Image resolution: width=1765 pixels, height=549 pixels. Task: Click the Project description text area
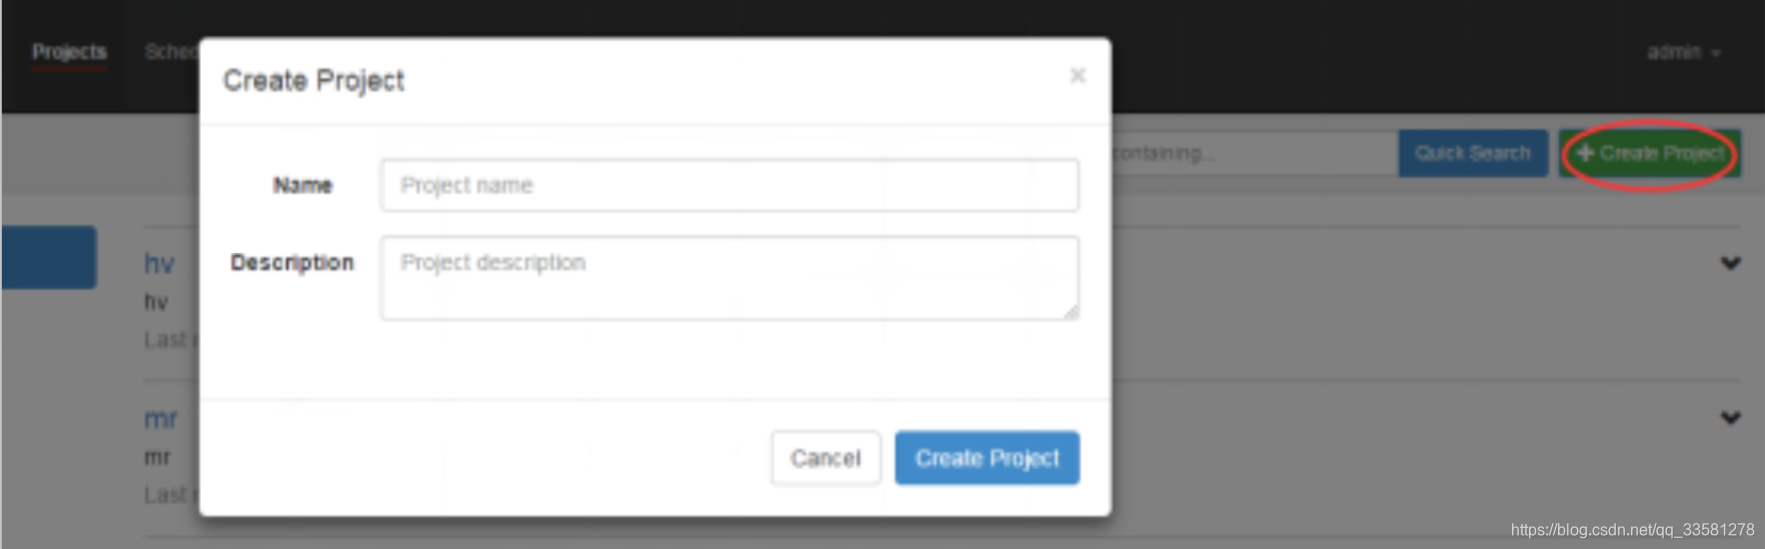click(729, 278)
